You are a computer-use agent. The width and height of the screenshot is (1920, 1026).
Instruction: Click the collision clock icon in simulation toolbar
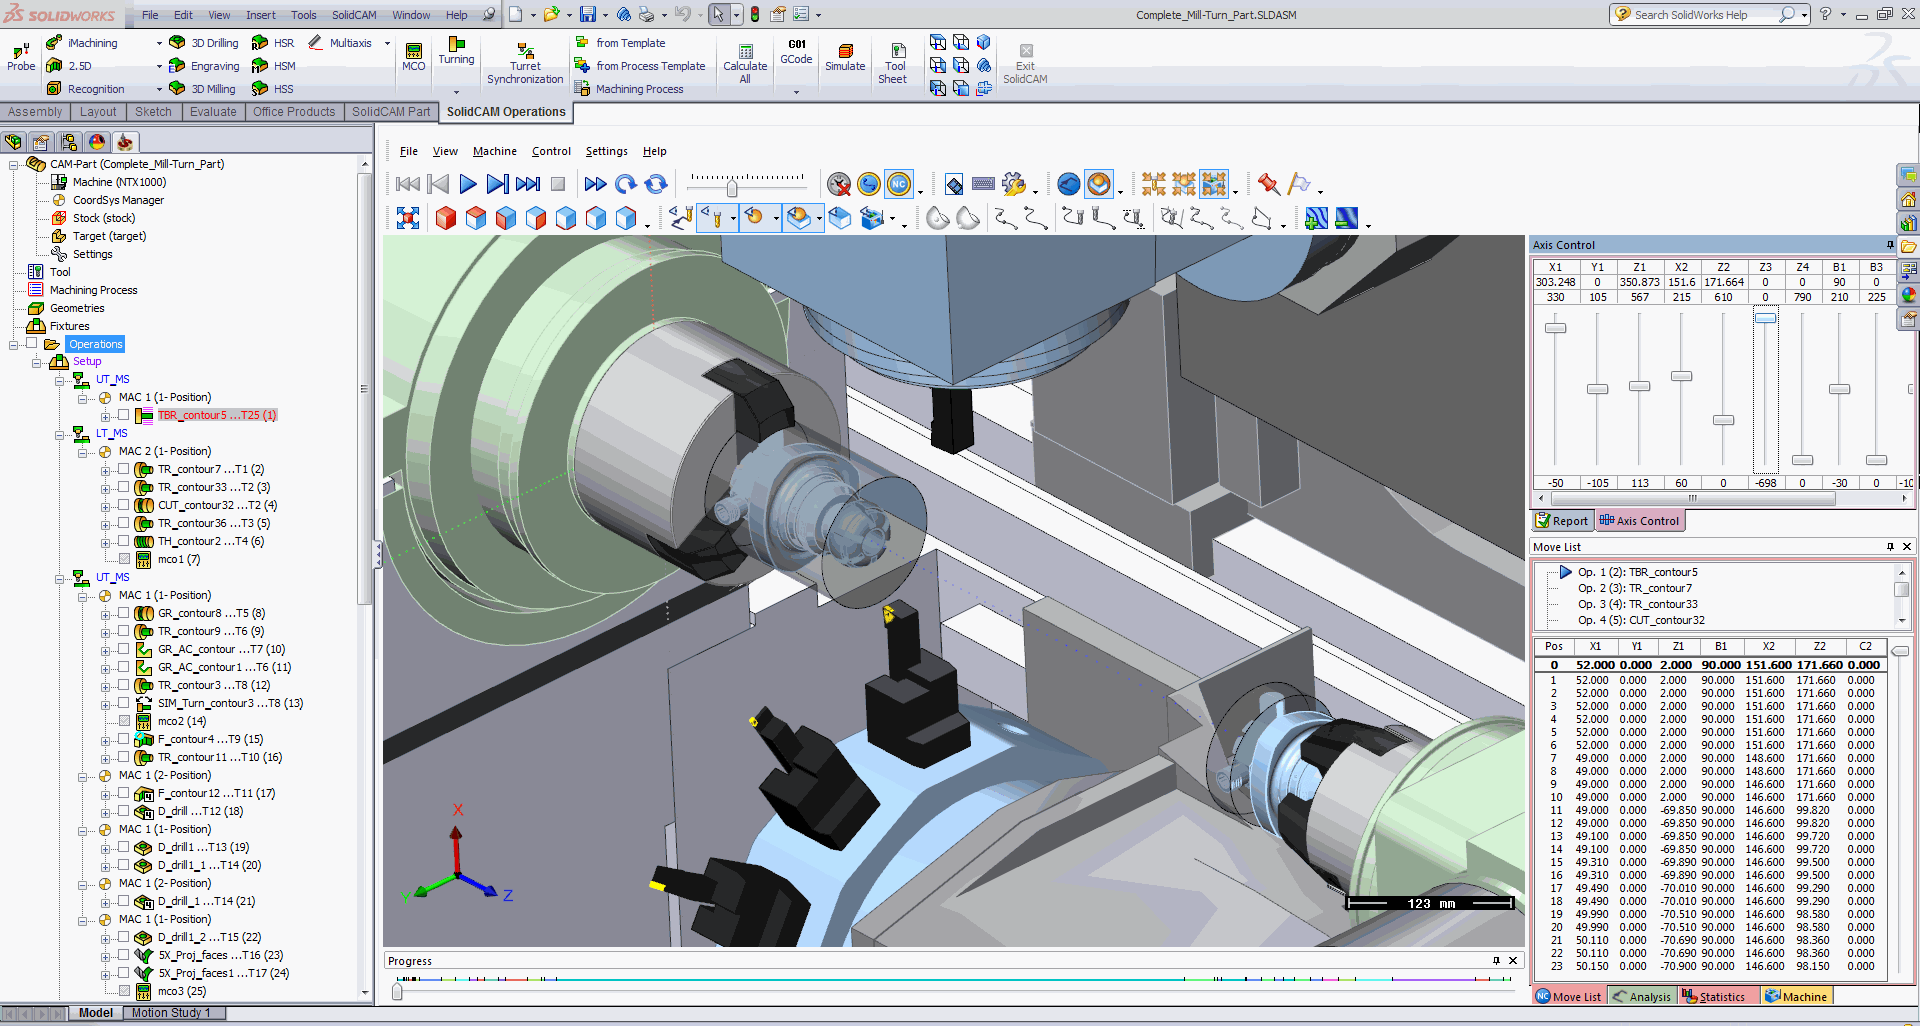839,184
